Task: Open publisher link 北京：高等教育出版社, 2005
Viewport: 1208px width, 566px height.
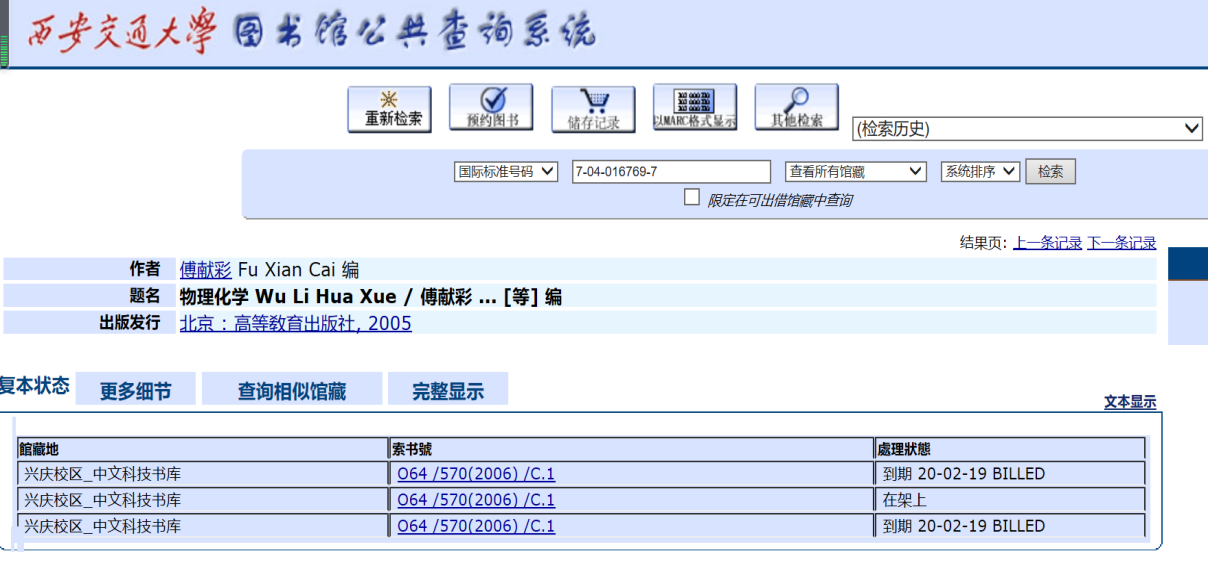Action: (x=295, y=323)
